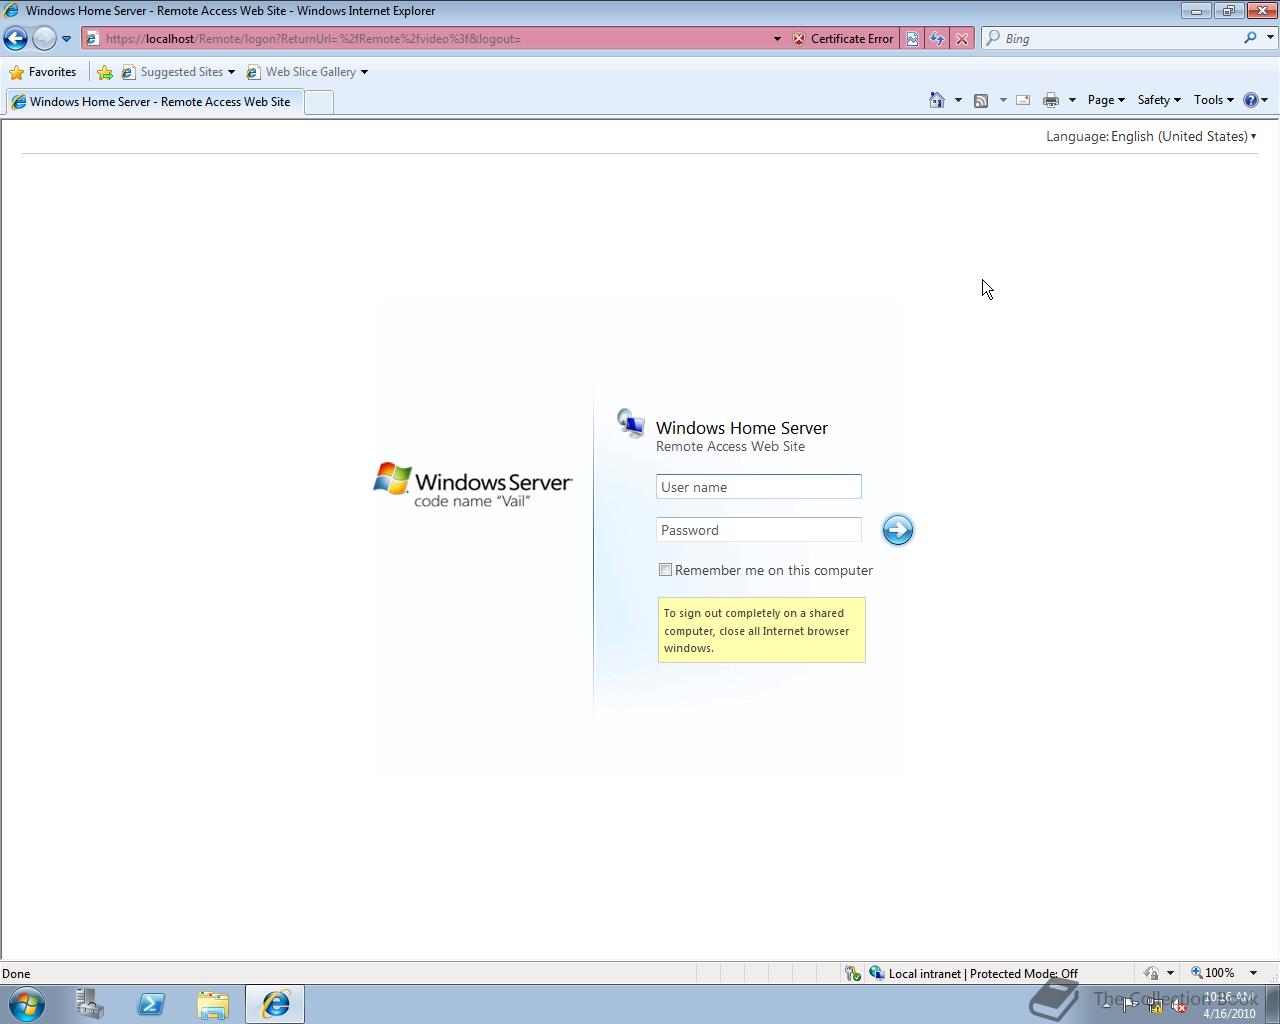1280x1024 pixels.
Task: Click the Help question mark icon
Action: (x=1250, y=100)
